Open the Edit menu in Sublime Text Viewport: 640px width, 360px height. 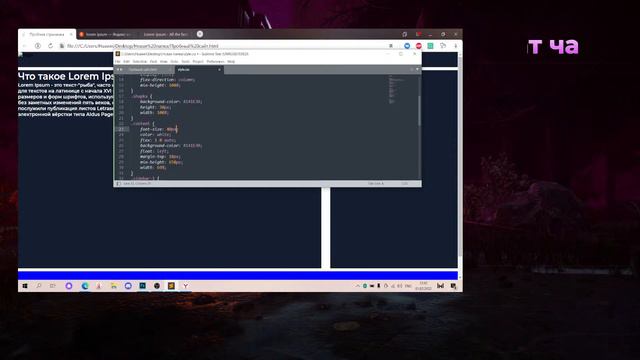coord(127,62)
